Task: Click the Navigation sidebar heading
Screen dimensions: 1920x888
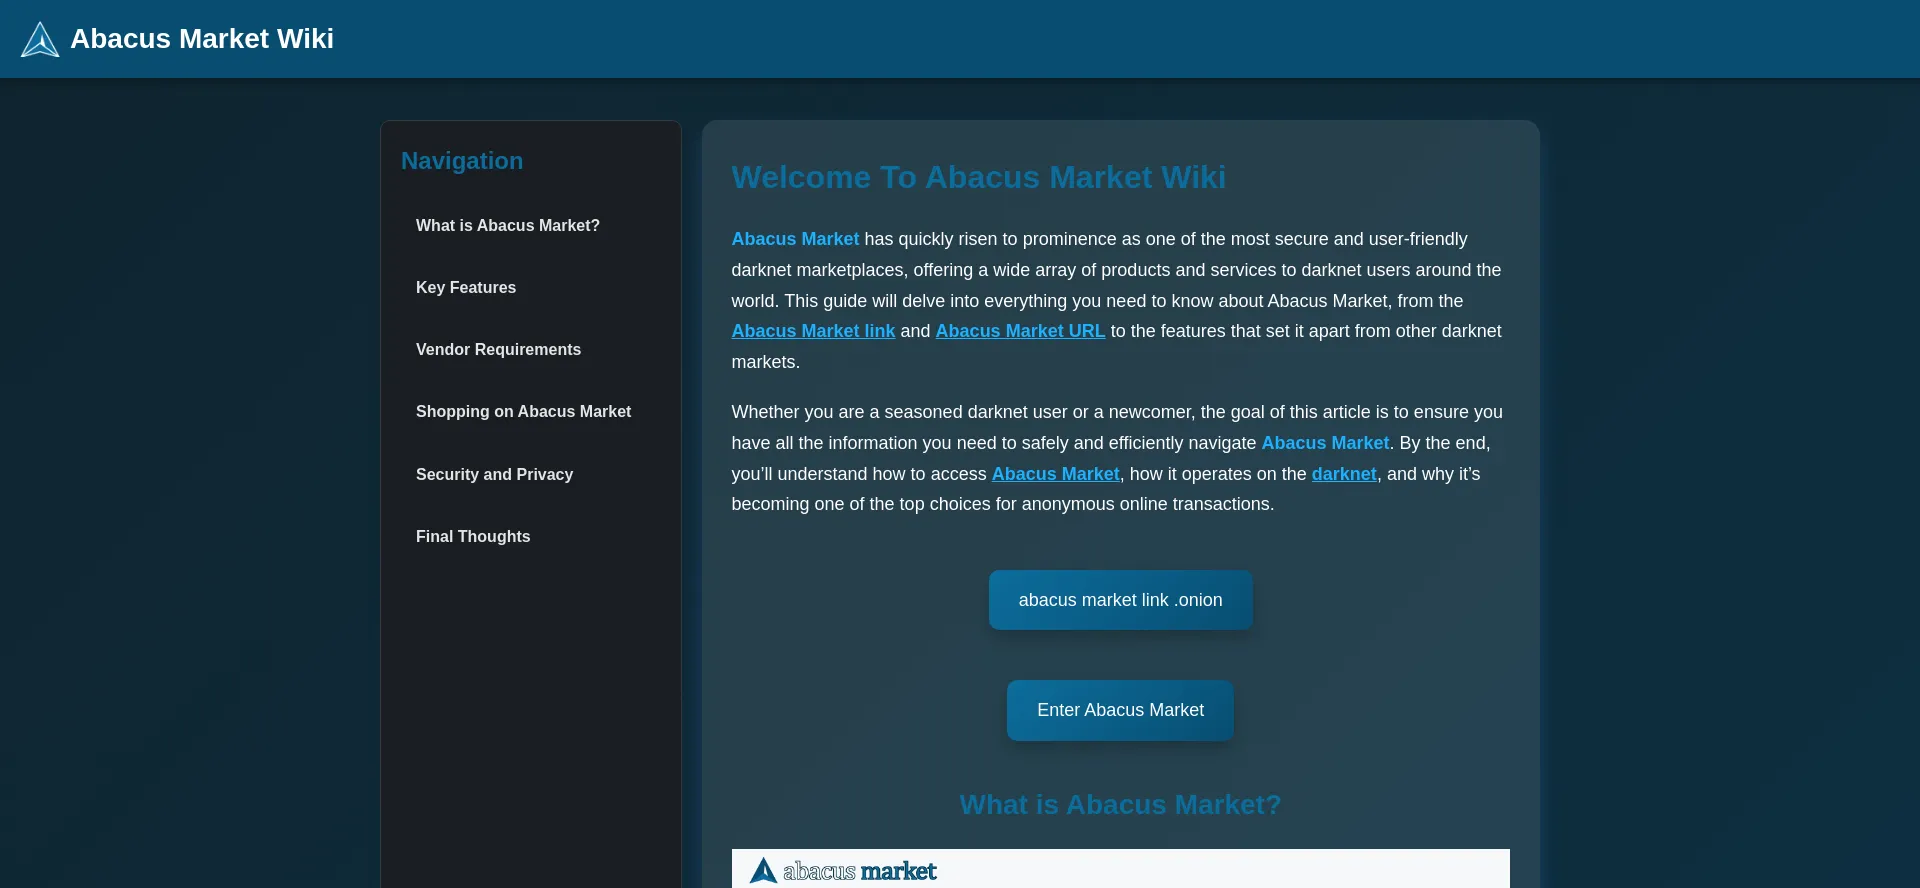Action: point(462,161)
